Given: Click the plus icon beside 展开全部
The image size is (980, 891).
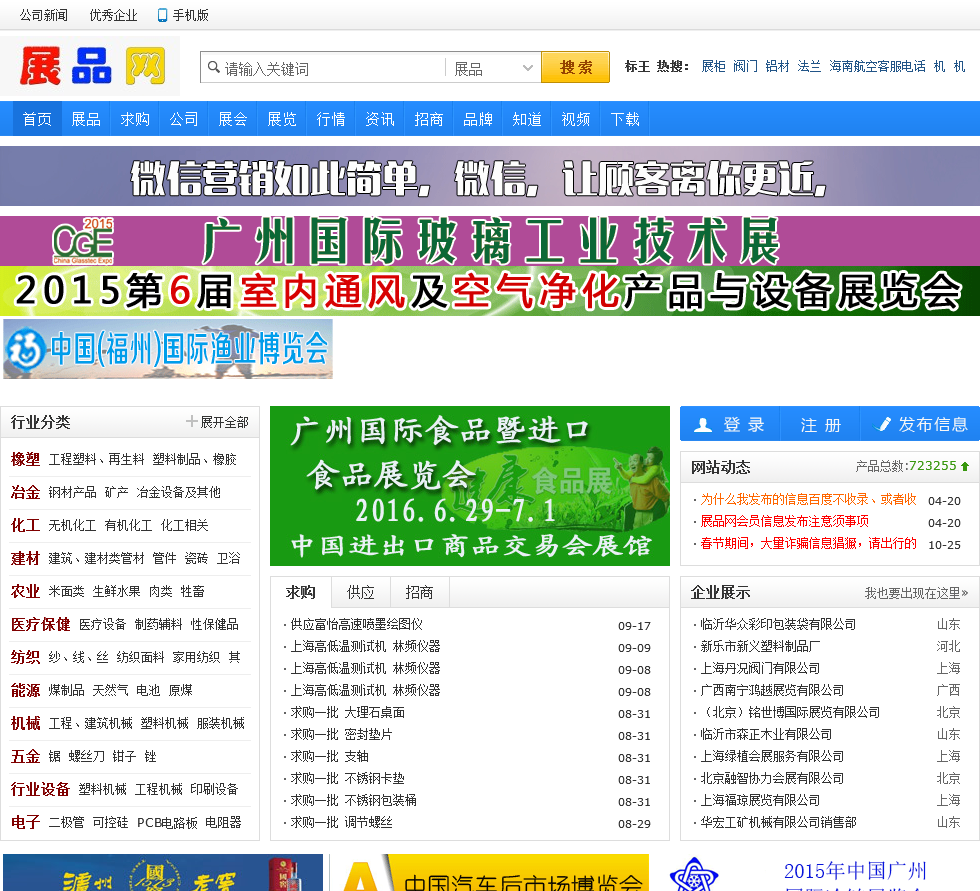Looking at the screenshot, I should tap(191, 422).
